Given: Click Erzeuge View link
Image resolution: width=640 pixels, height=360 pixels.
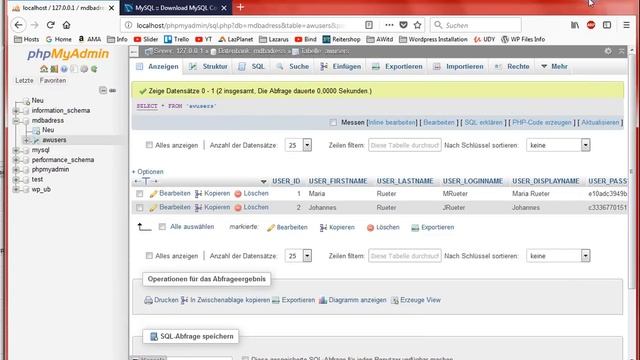Looking at the screenshot, I should [x=420, y=300].
